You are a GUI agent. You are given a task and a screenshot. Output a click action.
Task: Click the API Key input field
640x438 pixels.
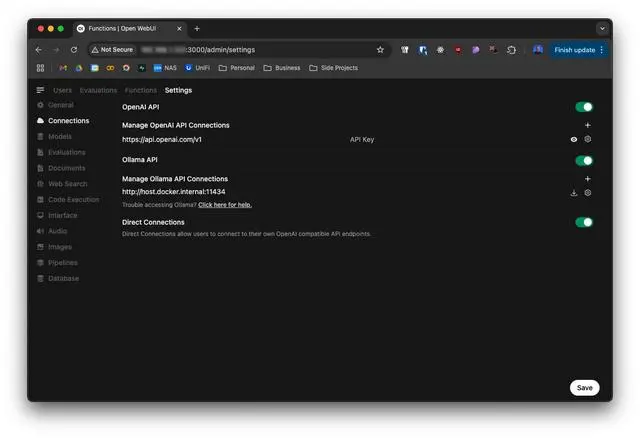pos(457,140)
